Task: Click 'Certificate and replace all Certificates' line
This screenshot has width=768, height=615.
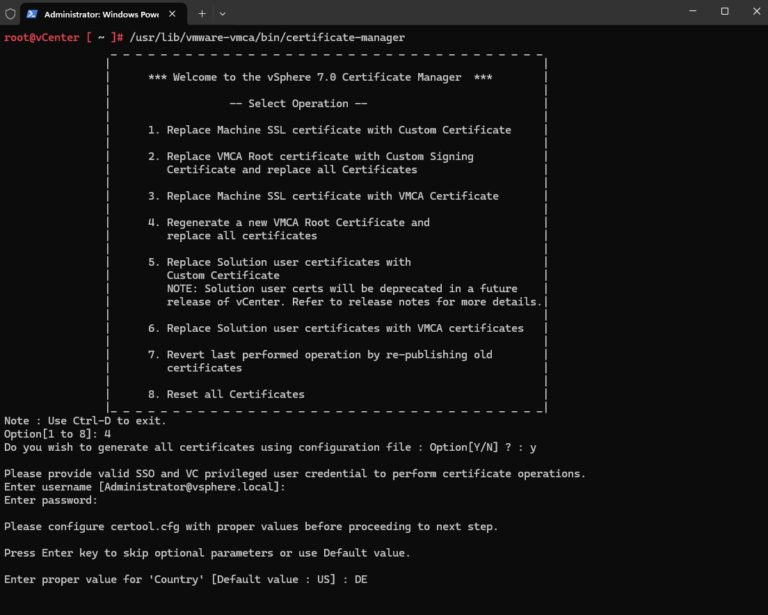Action: (292, 170)
